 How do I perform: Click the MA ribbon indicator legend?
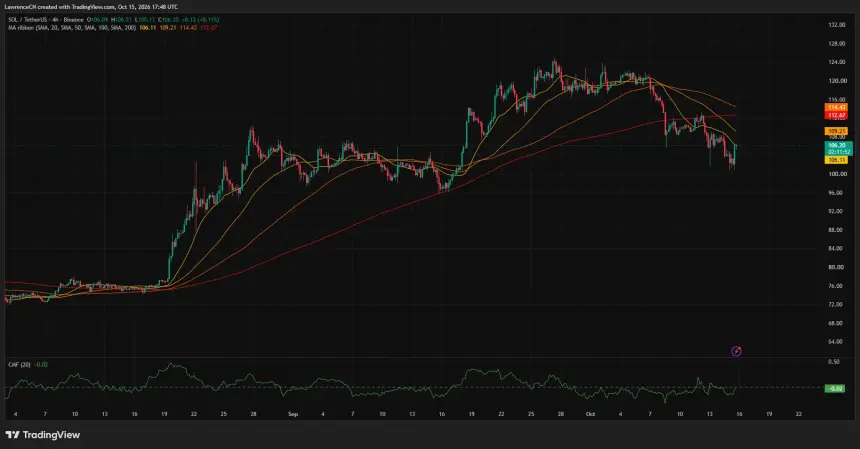coord(72,27)
